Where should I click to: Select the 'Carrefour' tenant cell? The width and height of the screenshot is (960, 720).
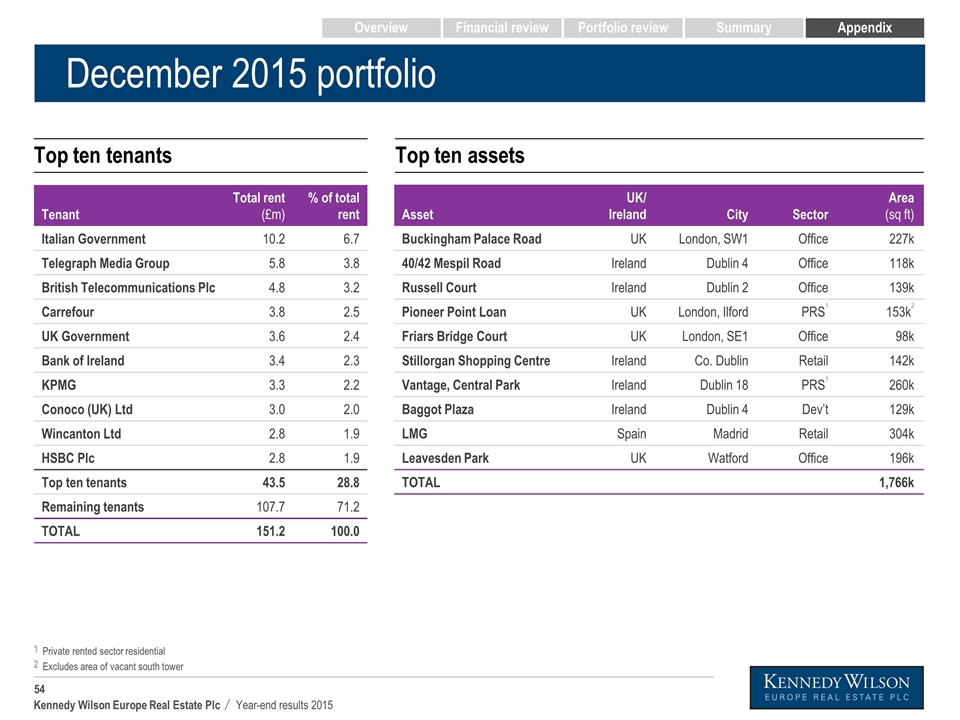tap(68, 312)
